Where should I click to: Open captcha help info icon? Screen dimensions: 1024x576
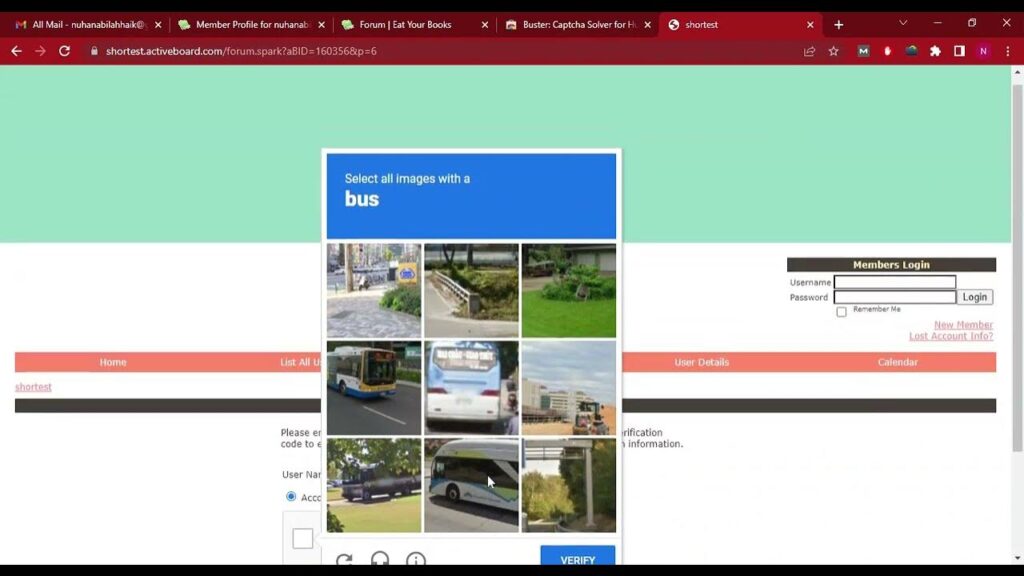pos(415,560)
